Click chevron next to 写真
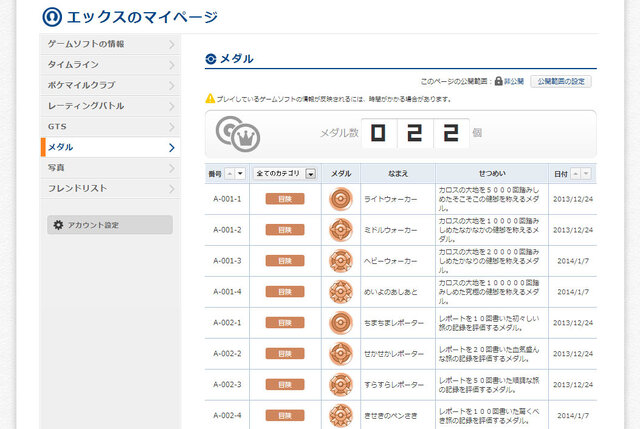640x429 pixels. tap(172, 168)
